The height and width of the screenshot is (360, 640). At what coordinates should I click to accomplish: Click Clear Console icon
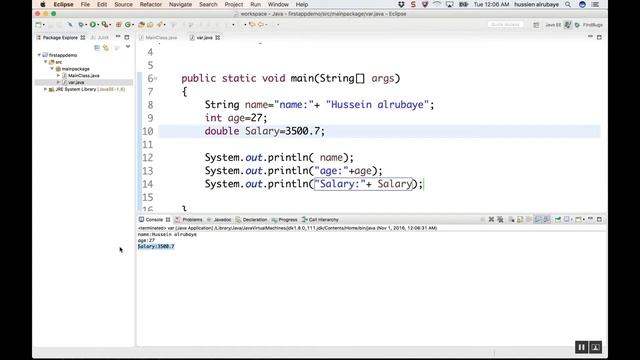point(511,220)
